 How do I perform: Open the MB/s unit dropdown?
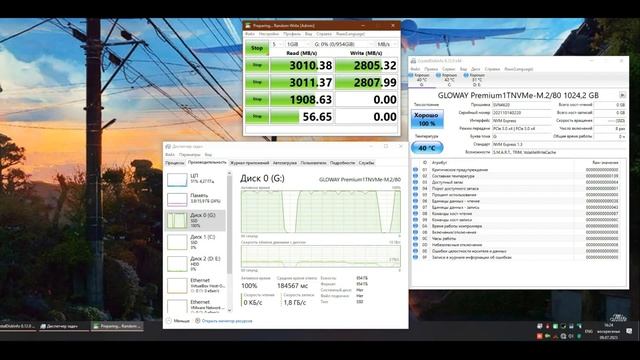point(386,44)
